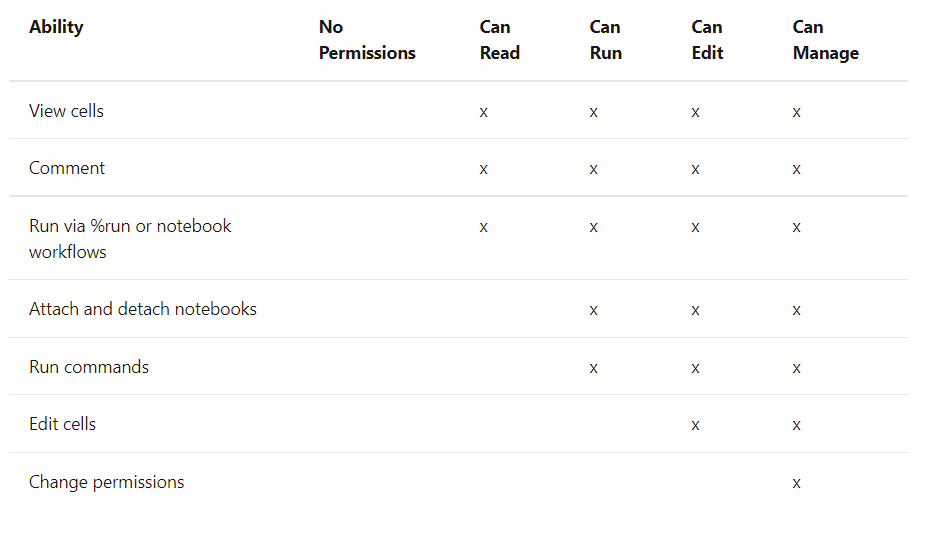The width and height of the screenshot is (936, 539).
Task: Click the View cells row label
Action: [x=66, y=111]
